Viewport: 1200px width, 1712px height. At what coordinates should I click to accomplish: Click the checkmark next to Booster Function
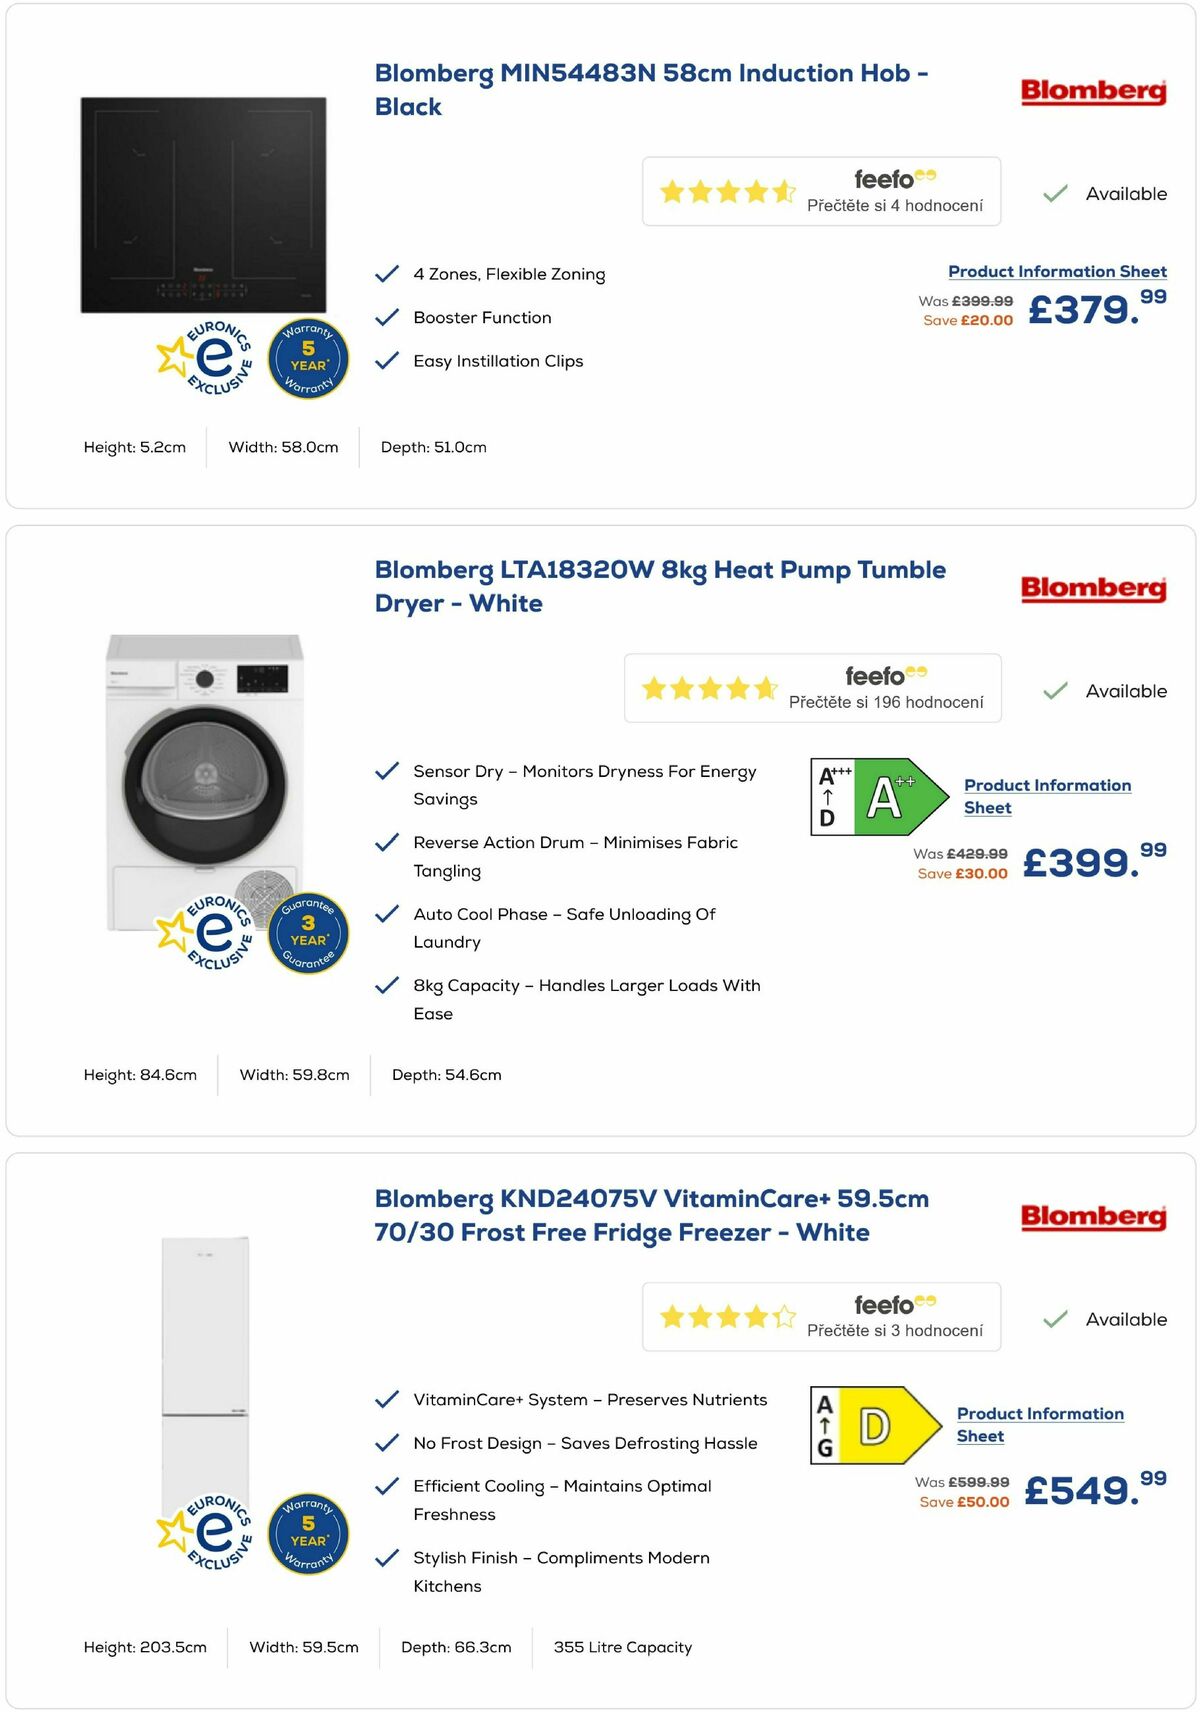387,317
